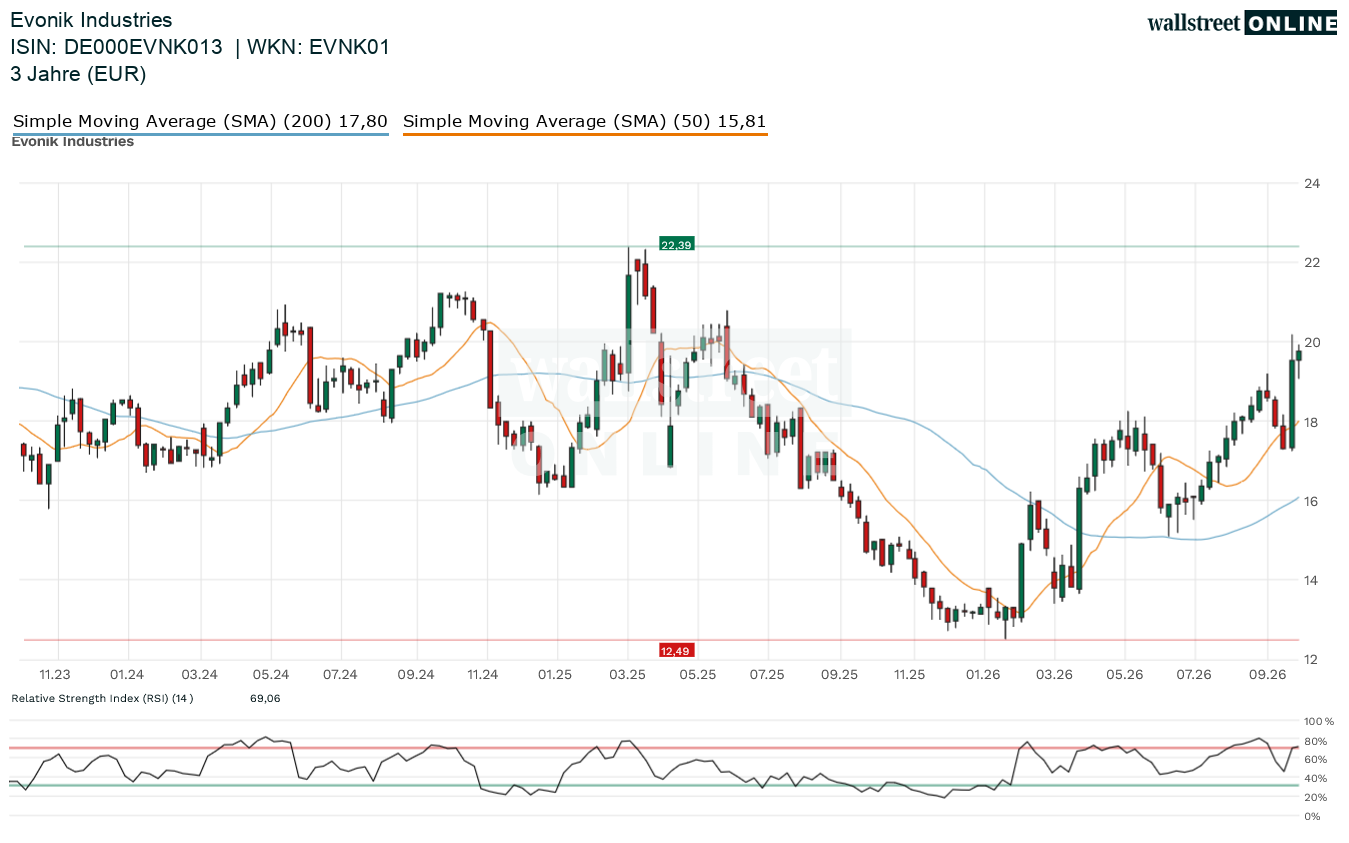Image resolution: width=1349 pixels, height=843 pixels.
Task: Select the '3 Jahre (EUR)' timeframe label
Action: (78, 74)
